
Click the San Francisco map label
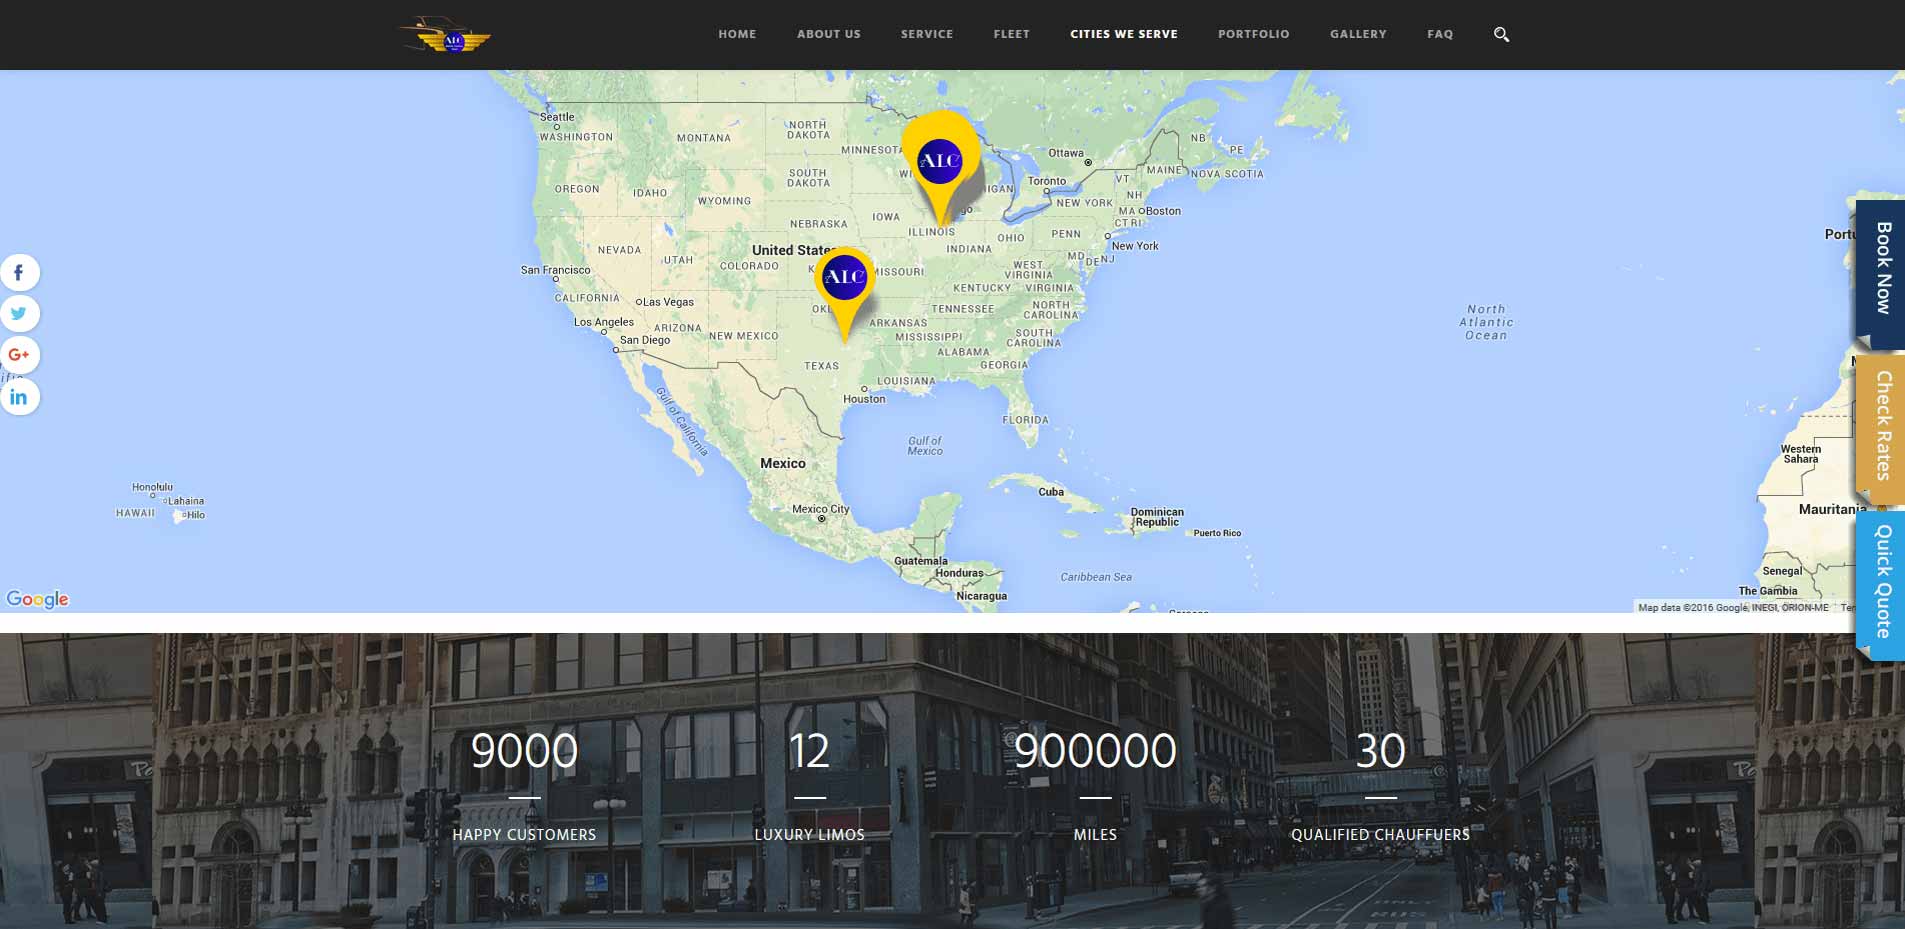(555, 270)
